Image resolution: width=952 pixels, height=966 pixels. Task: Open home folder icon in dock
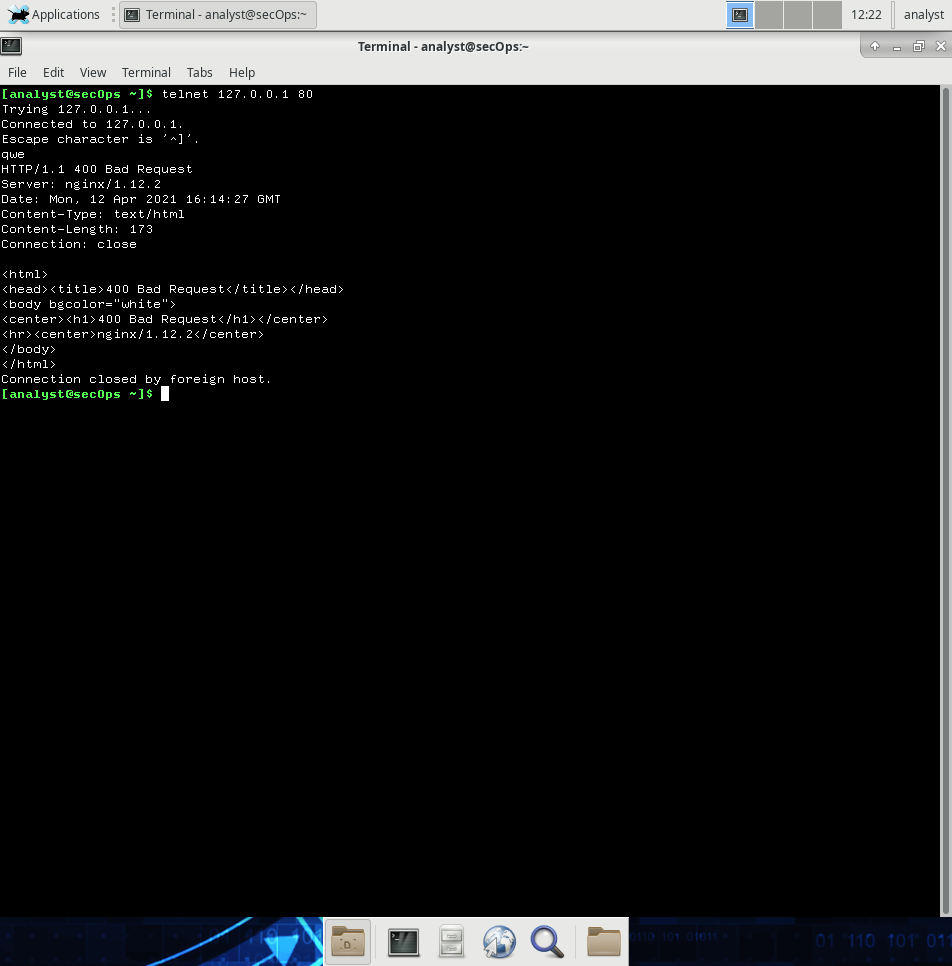coord(348,941)
